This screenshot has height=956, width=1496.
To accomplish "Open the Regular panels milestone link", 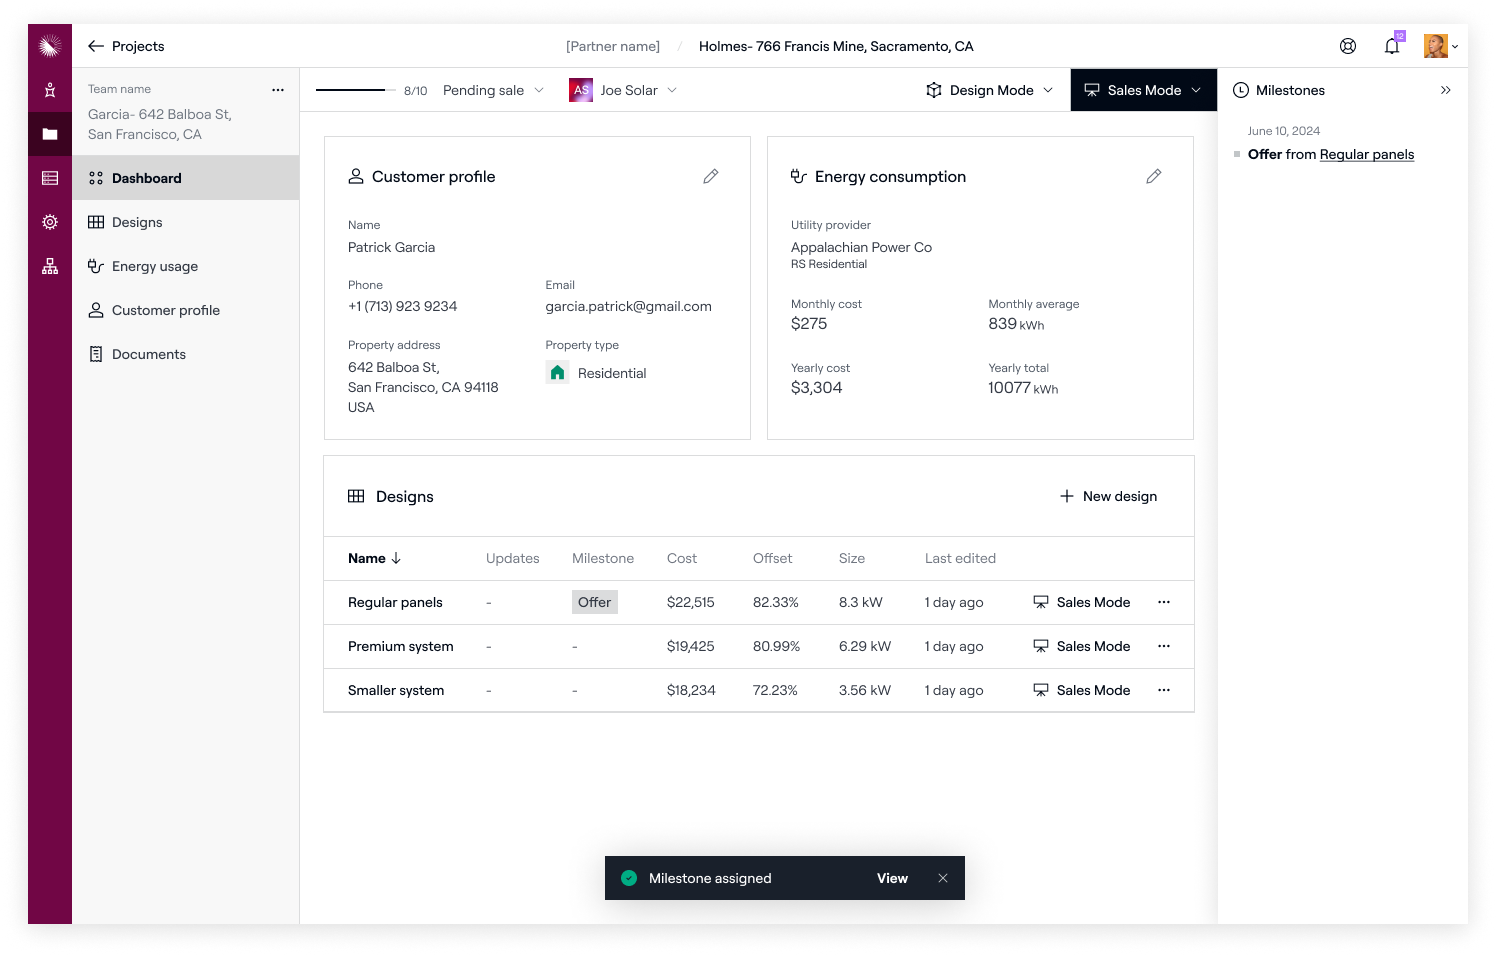I will (x=1366, y=154).
